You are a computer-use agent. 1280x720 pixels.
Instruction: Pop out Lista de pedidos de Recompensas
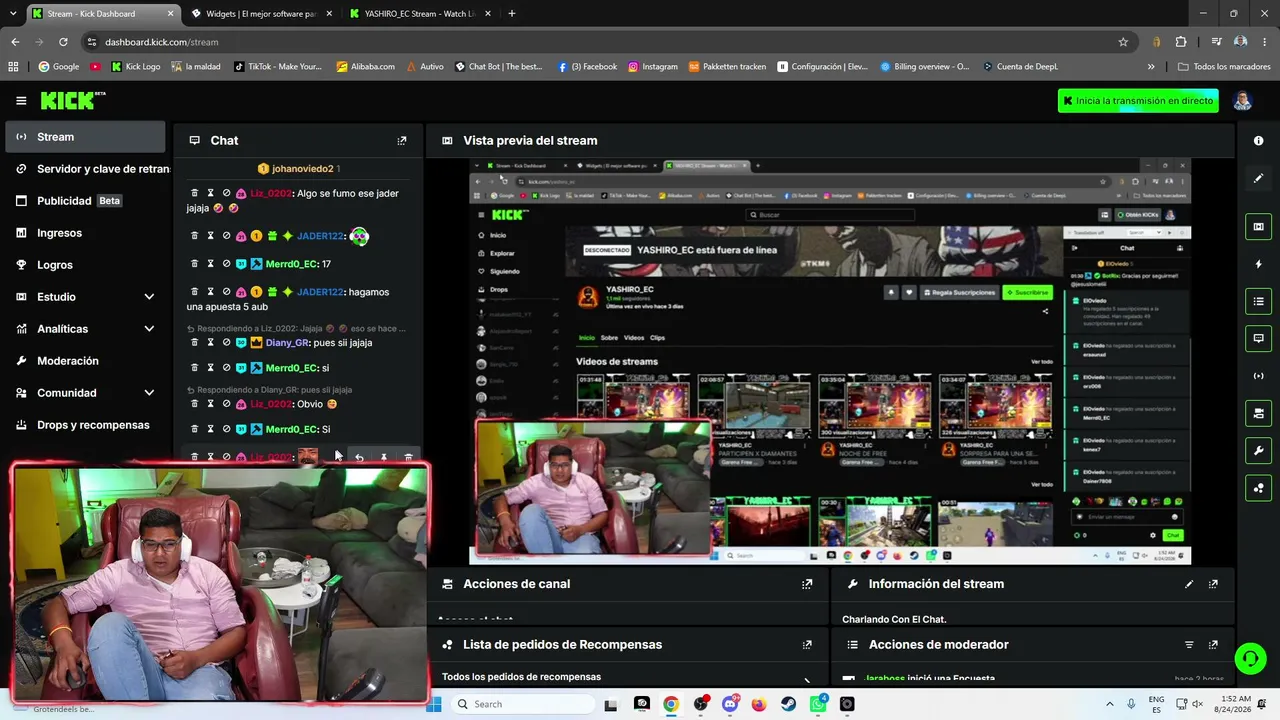tap(807, 645)
